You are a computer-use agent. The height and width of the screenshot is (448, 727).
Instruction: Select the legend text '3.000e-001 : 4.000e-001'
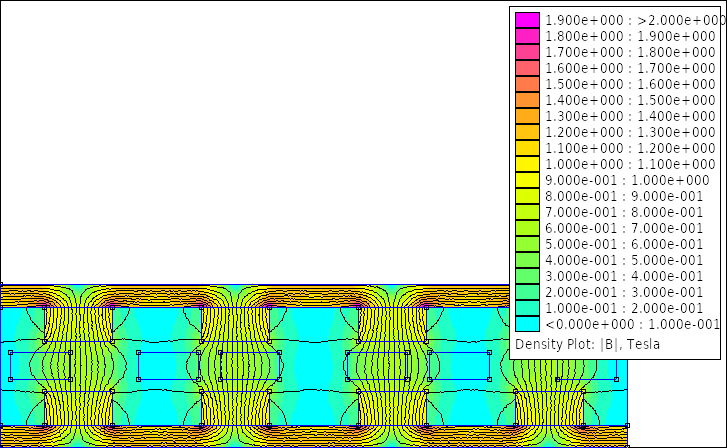pyautogui.click(x=624, y=276)
